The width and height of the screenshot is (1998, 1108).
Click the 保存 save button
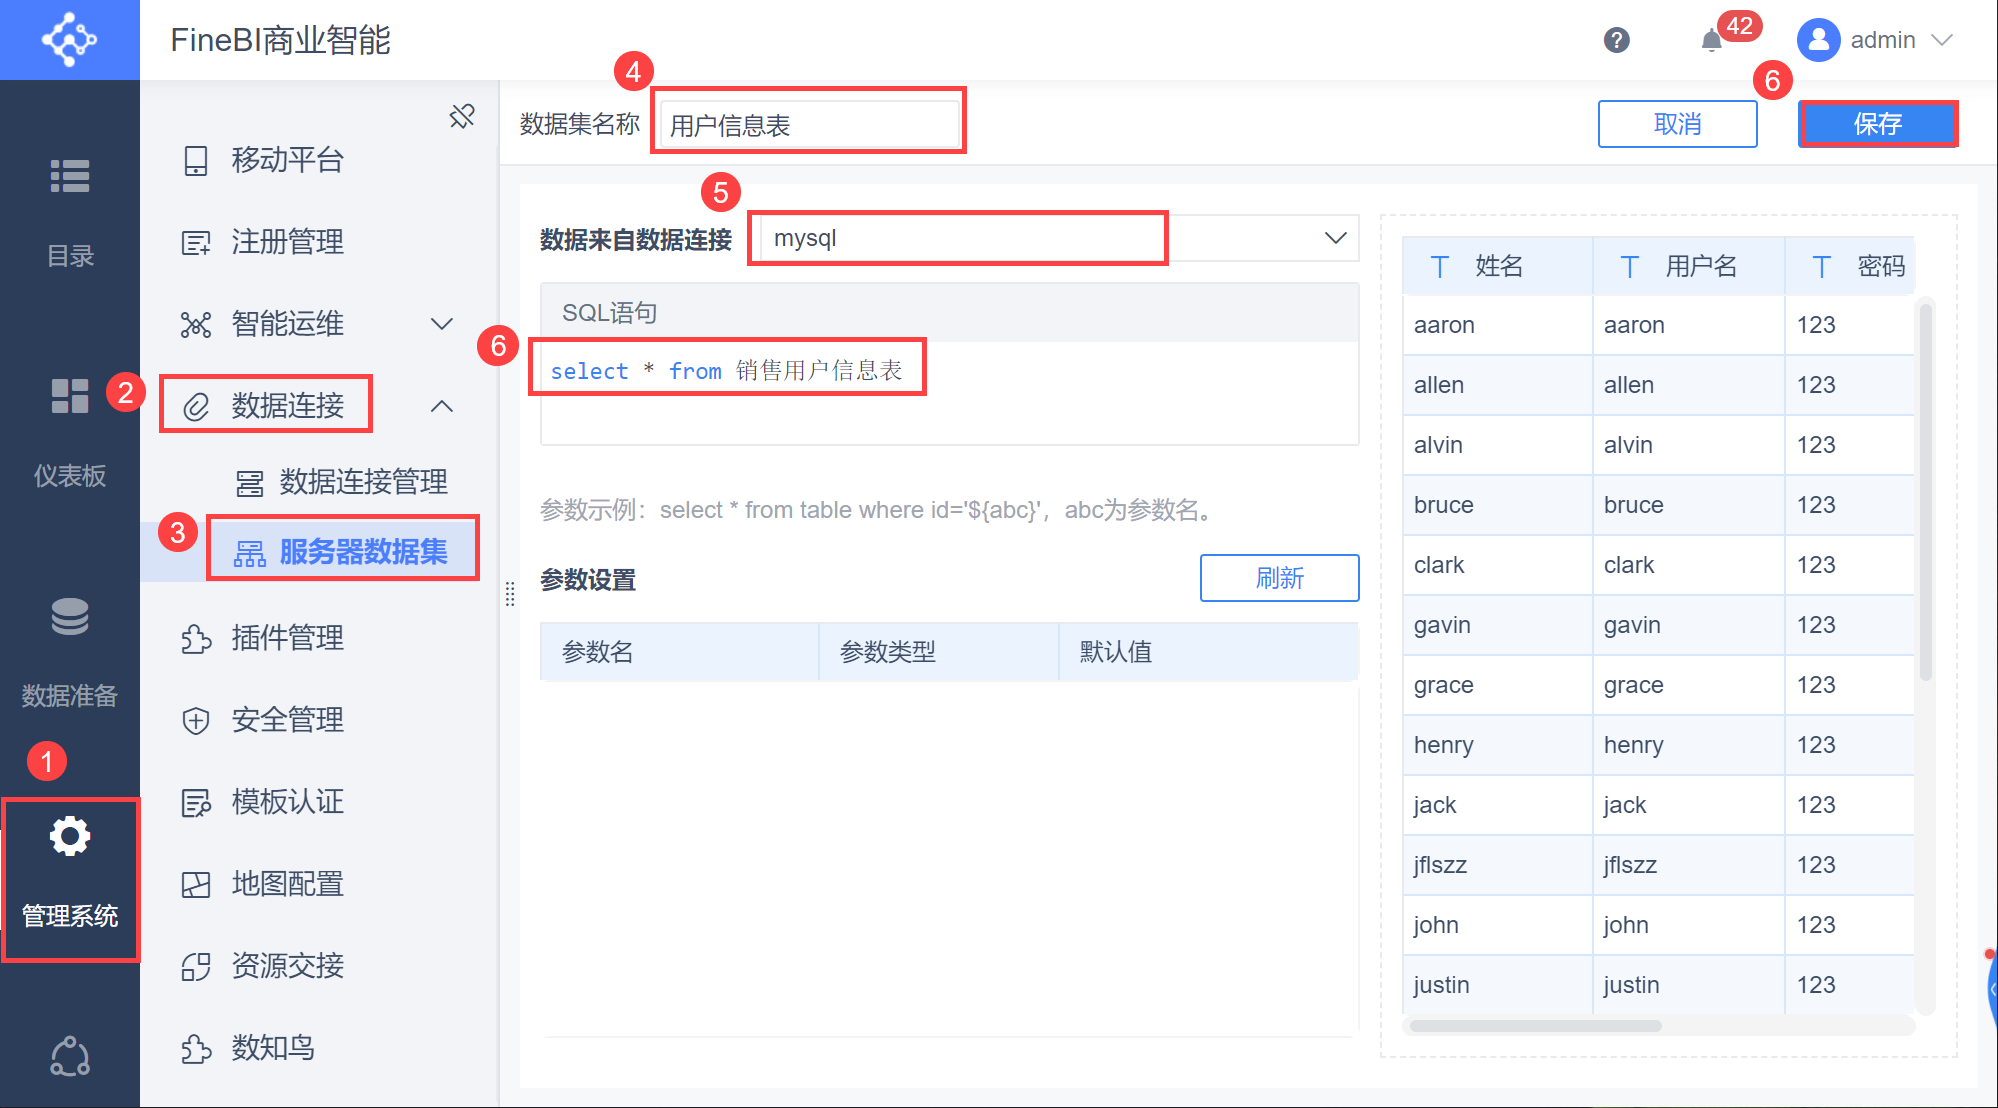(1877, 124)
